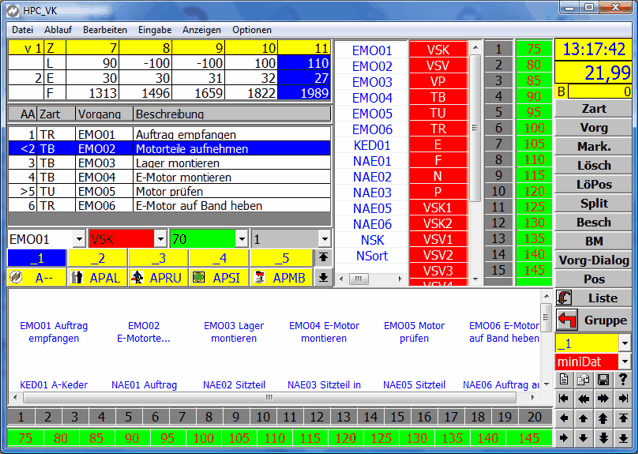Viewport: 638px width, 454px height.
Task: Select the yellow _3 tab cell
Action: click(x=158, y=258)
